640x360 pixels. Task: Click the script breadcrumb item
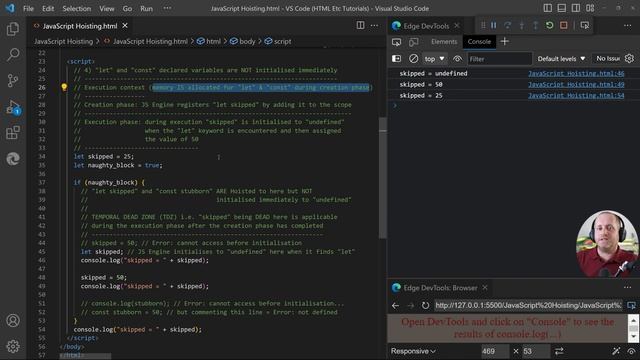tap(278, 41)
